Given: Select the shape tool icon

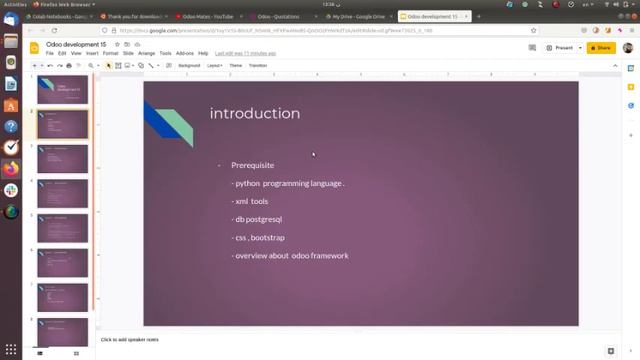Looking at the screenshot, I should coord(141,65).
